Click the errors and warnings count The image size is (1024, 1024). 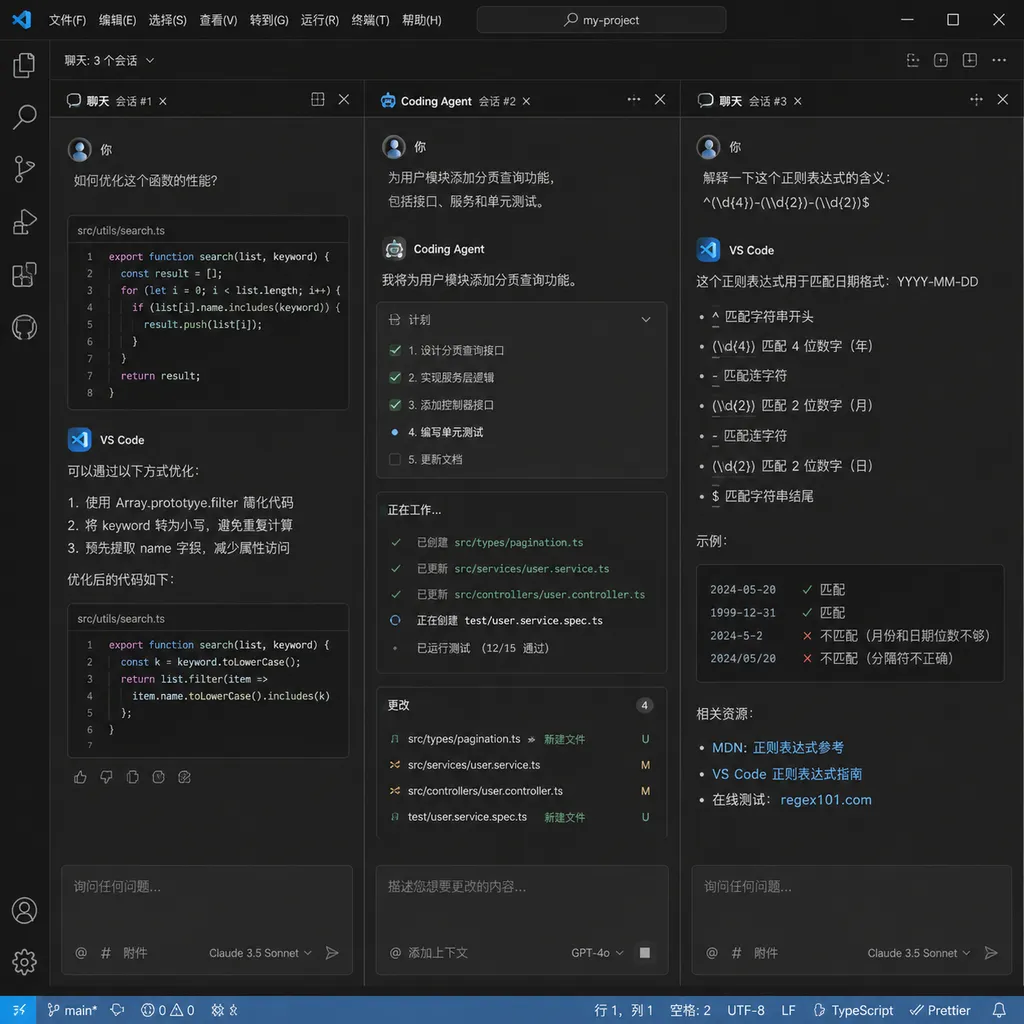pyautogui.click(x=168, y=1010)
